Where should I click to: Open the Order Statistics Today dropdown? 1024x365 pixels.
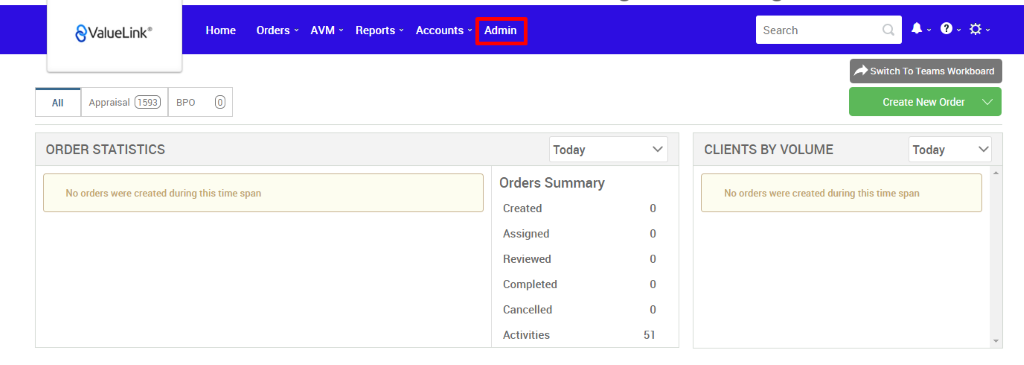point(608,150)
